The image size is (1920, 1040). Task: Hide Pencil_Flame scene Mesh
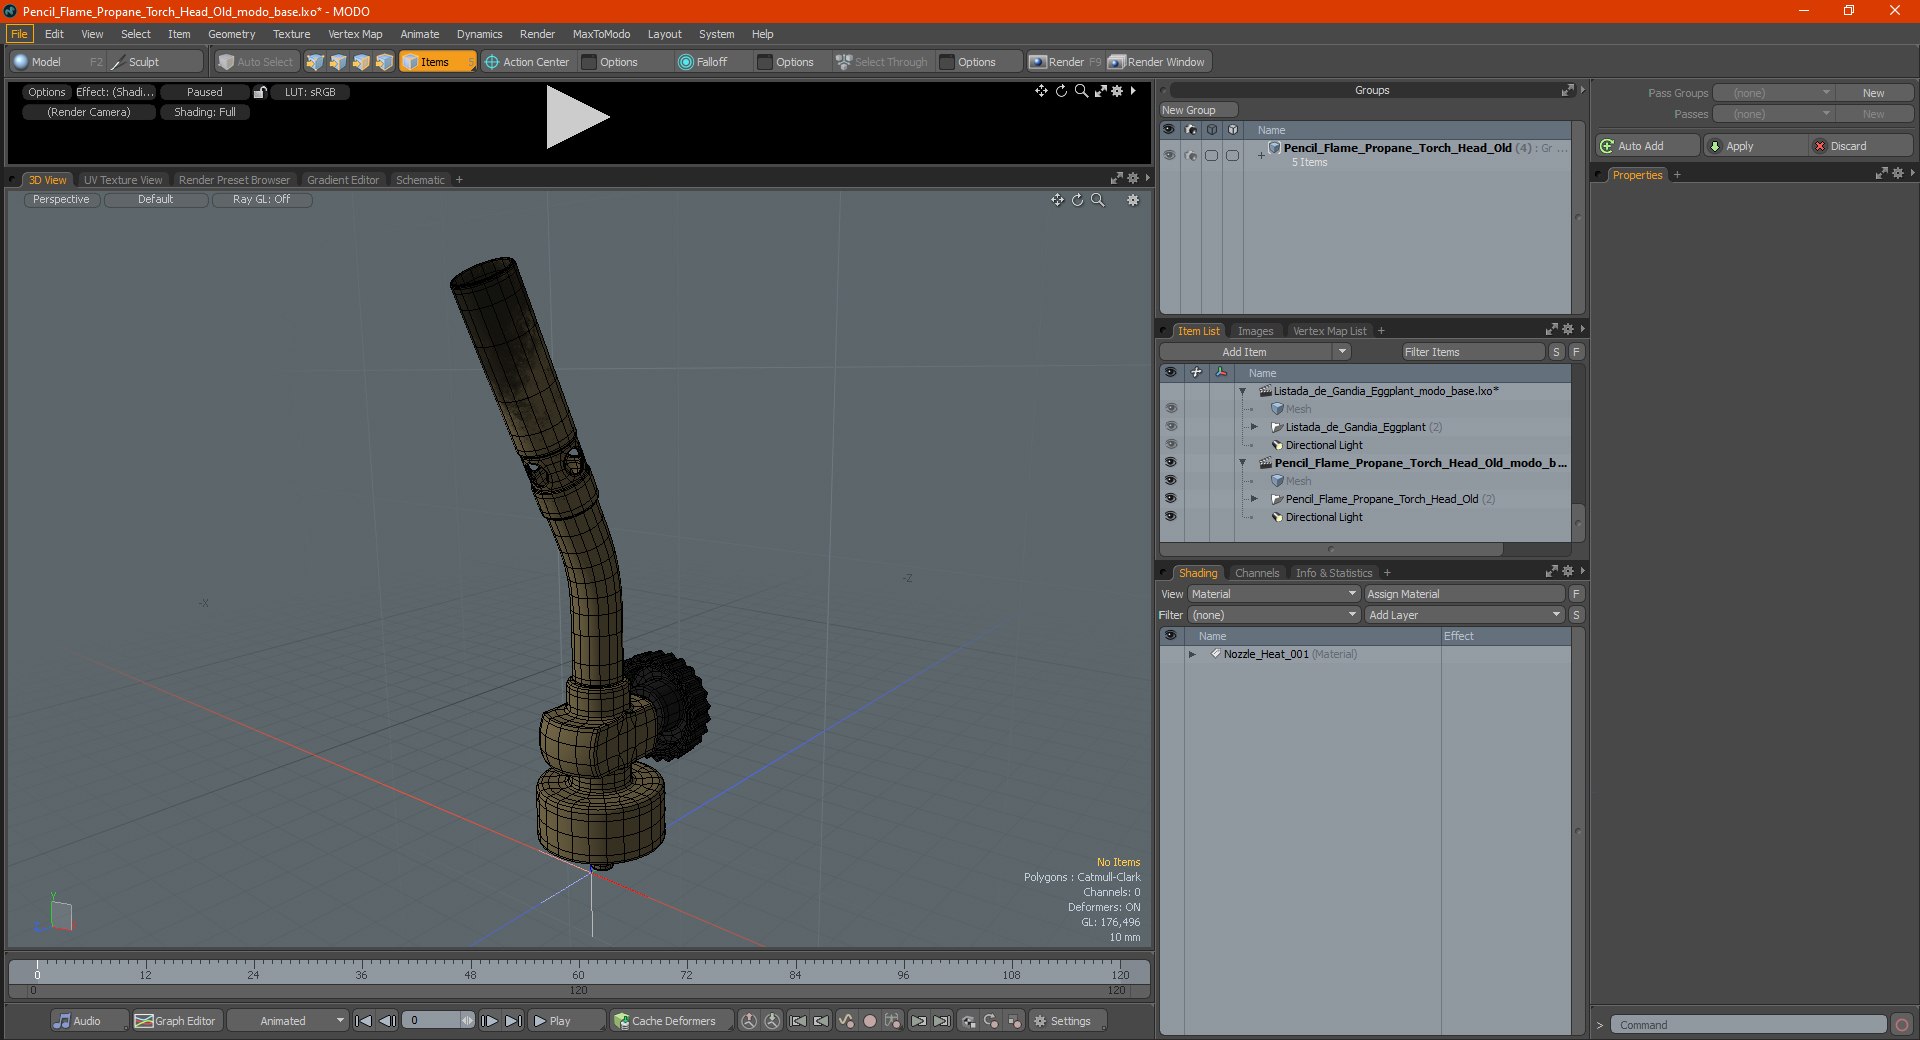pyautogui.click(x=1170, y=481)
